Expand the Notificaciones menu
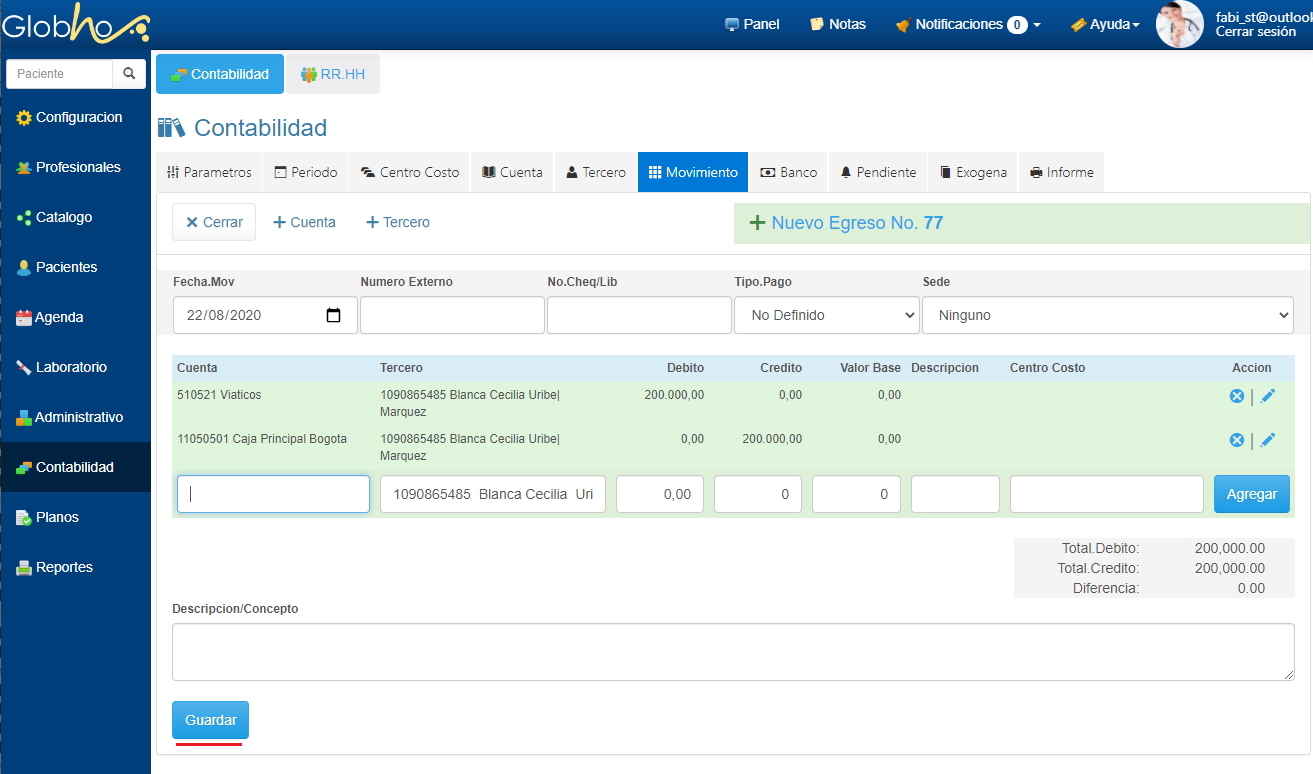Image resolution: width=1313 pixels, height=774 pixels. pos(968,24)
